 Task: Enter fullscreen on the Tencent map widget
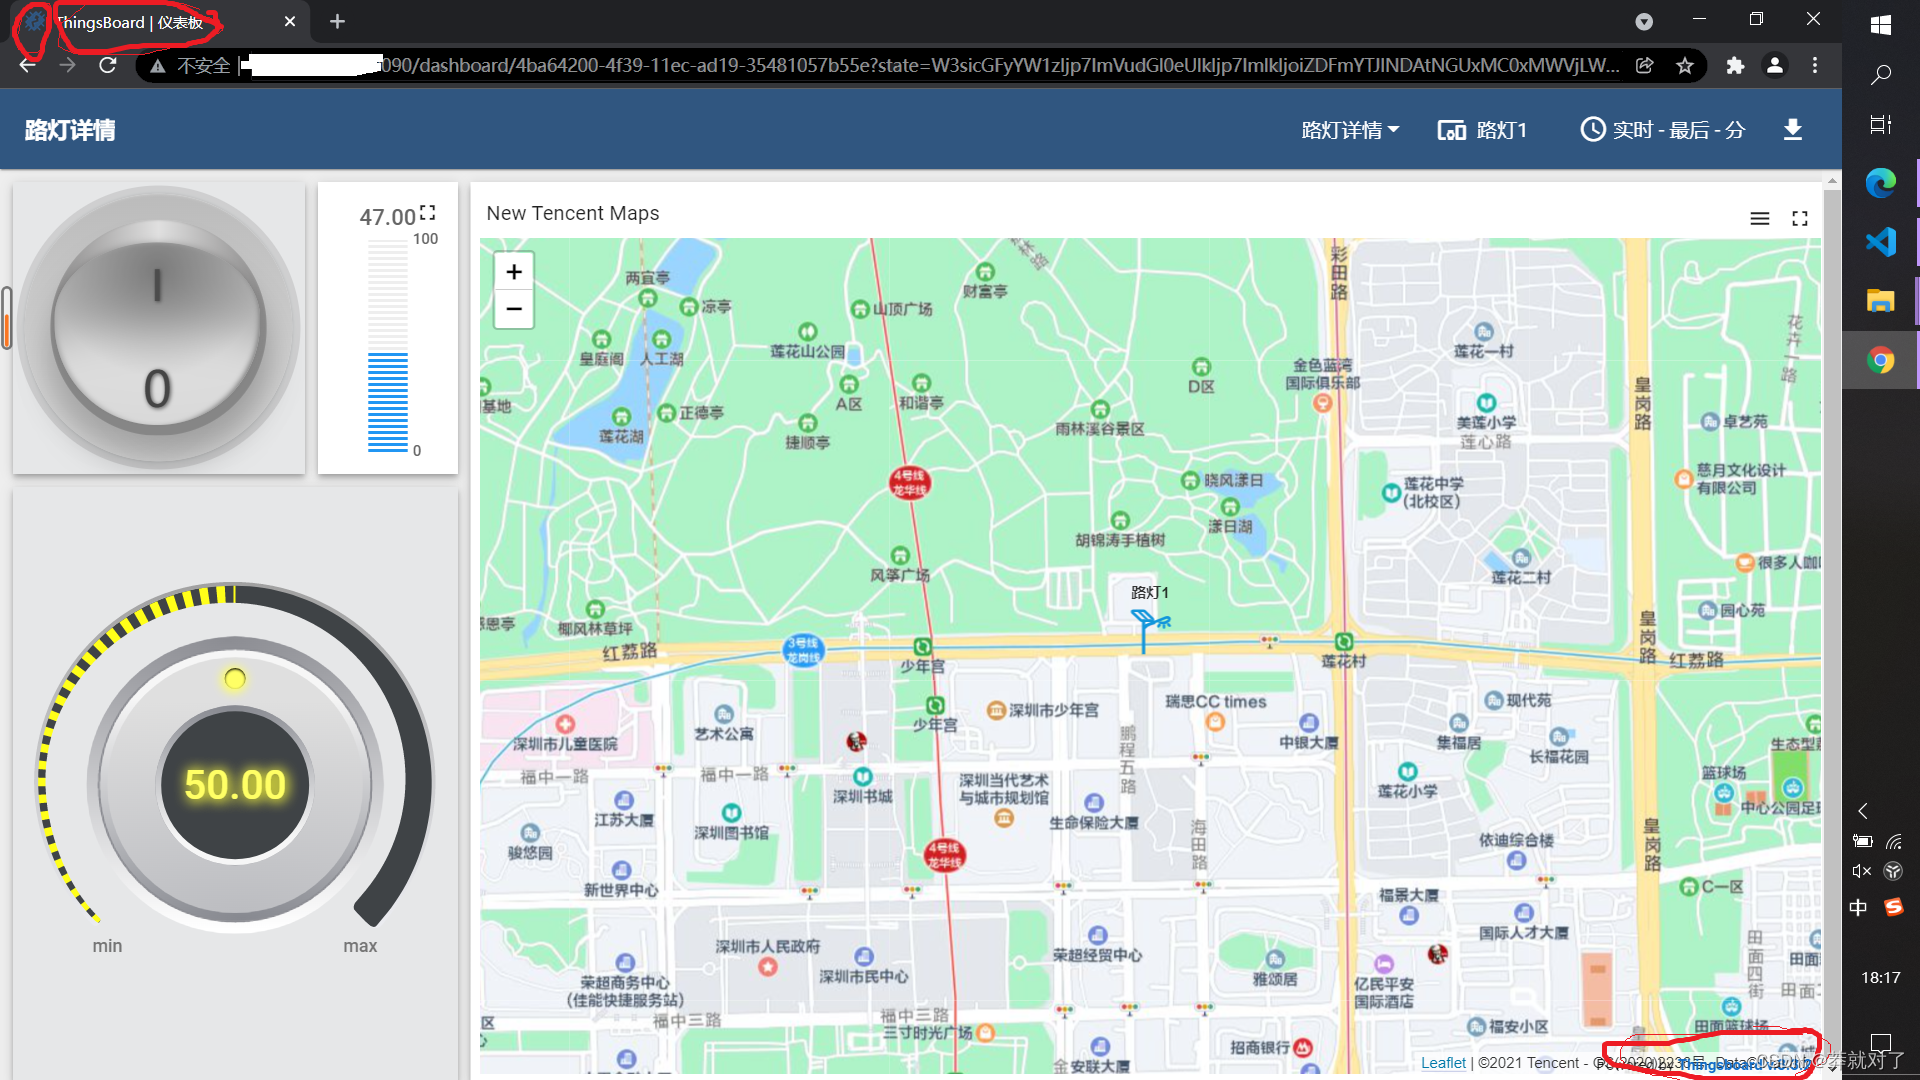(x=1800, y=218)
